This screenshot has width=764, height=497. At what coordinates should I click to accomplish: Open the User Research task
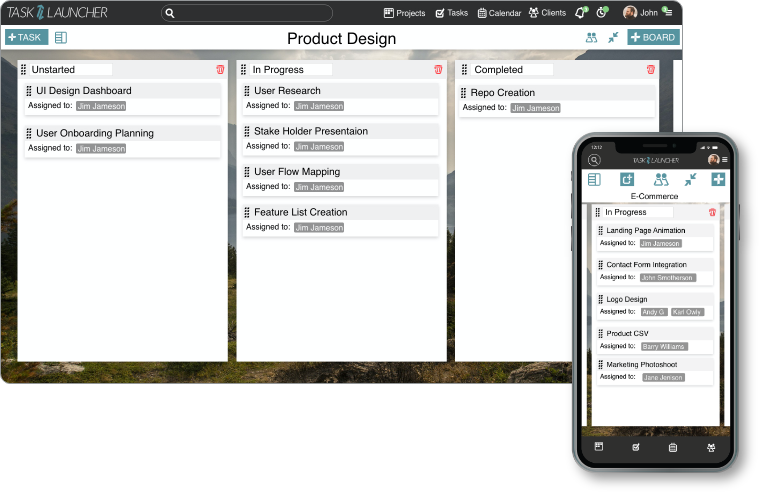pyautogui.click(x=341, y=99)
